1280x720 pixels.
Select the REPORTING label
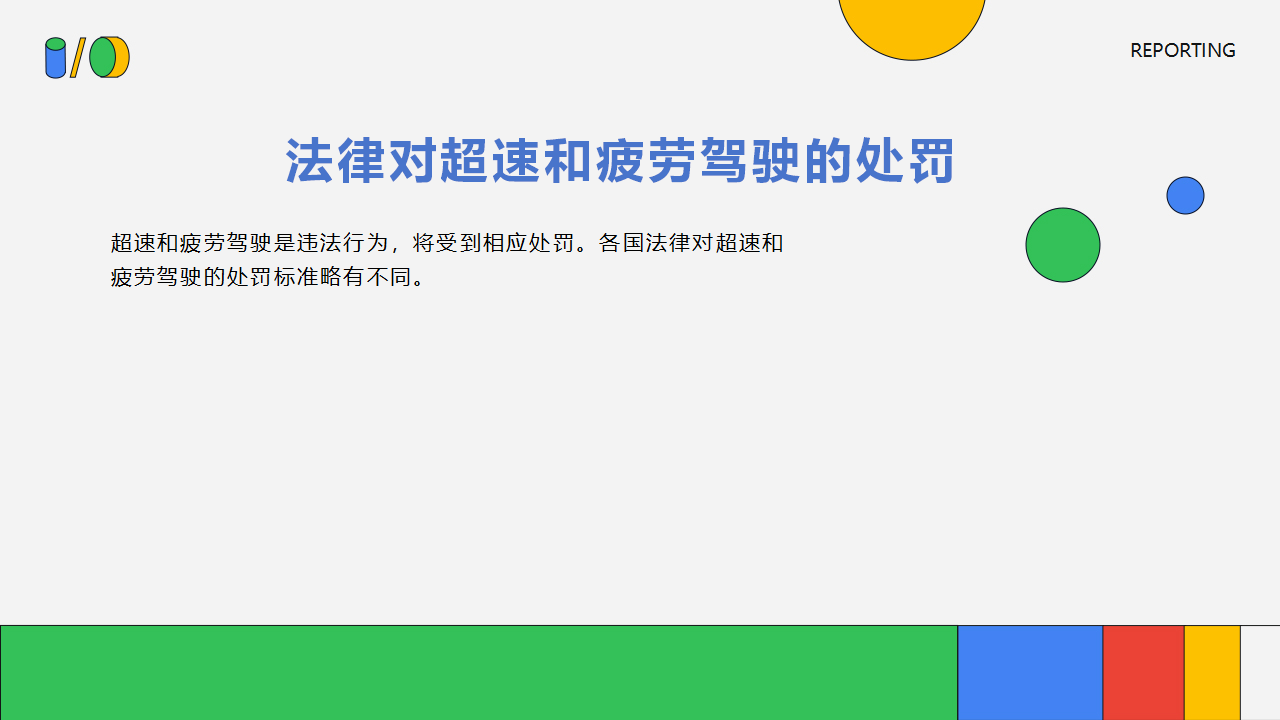1183,50
